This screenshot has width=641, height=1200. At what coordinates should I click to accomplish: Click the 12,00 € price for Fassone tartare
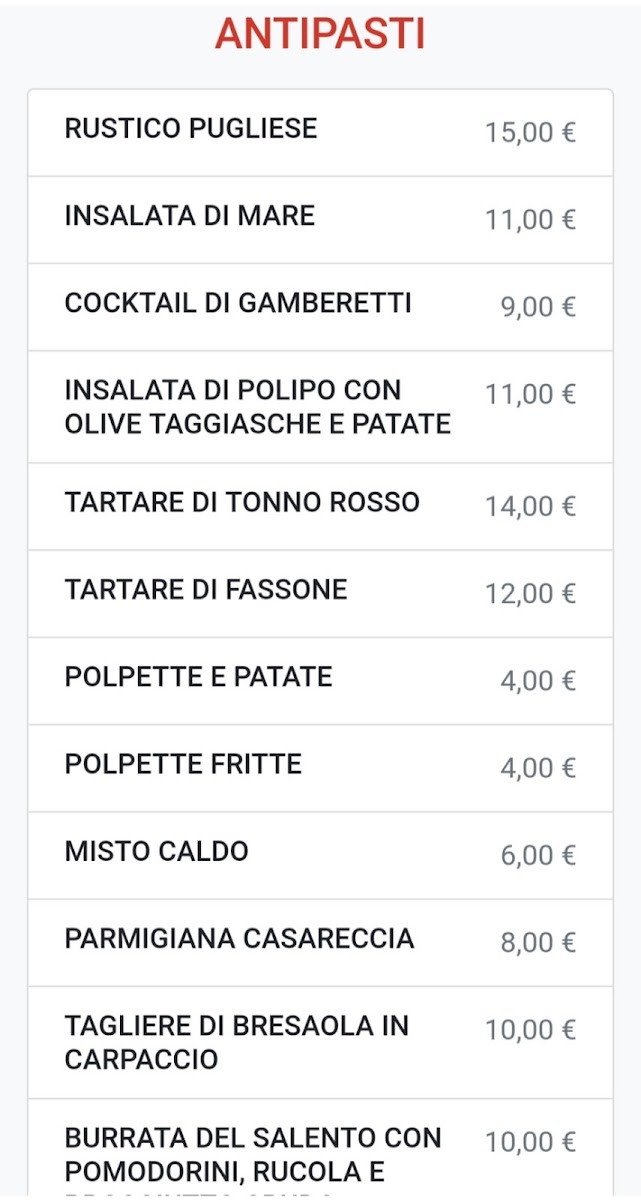click(x=530, y=594)
